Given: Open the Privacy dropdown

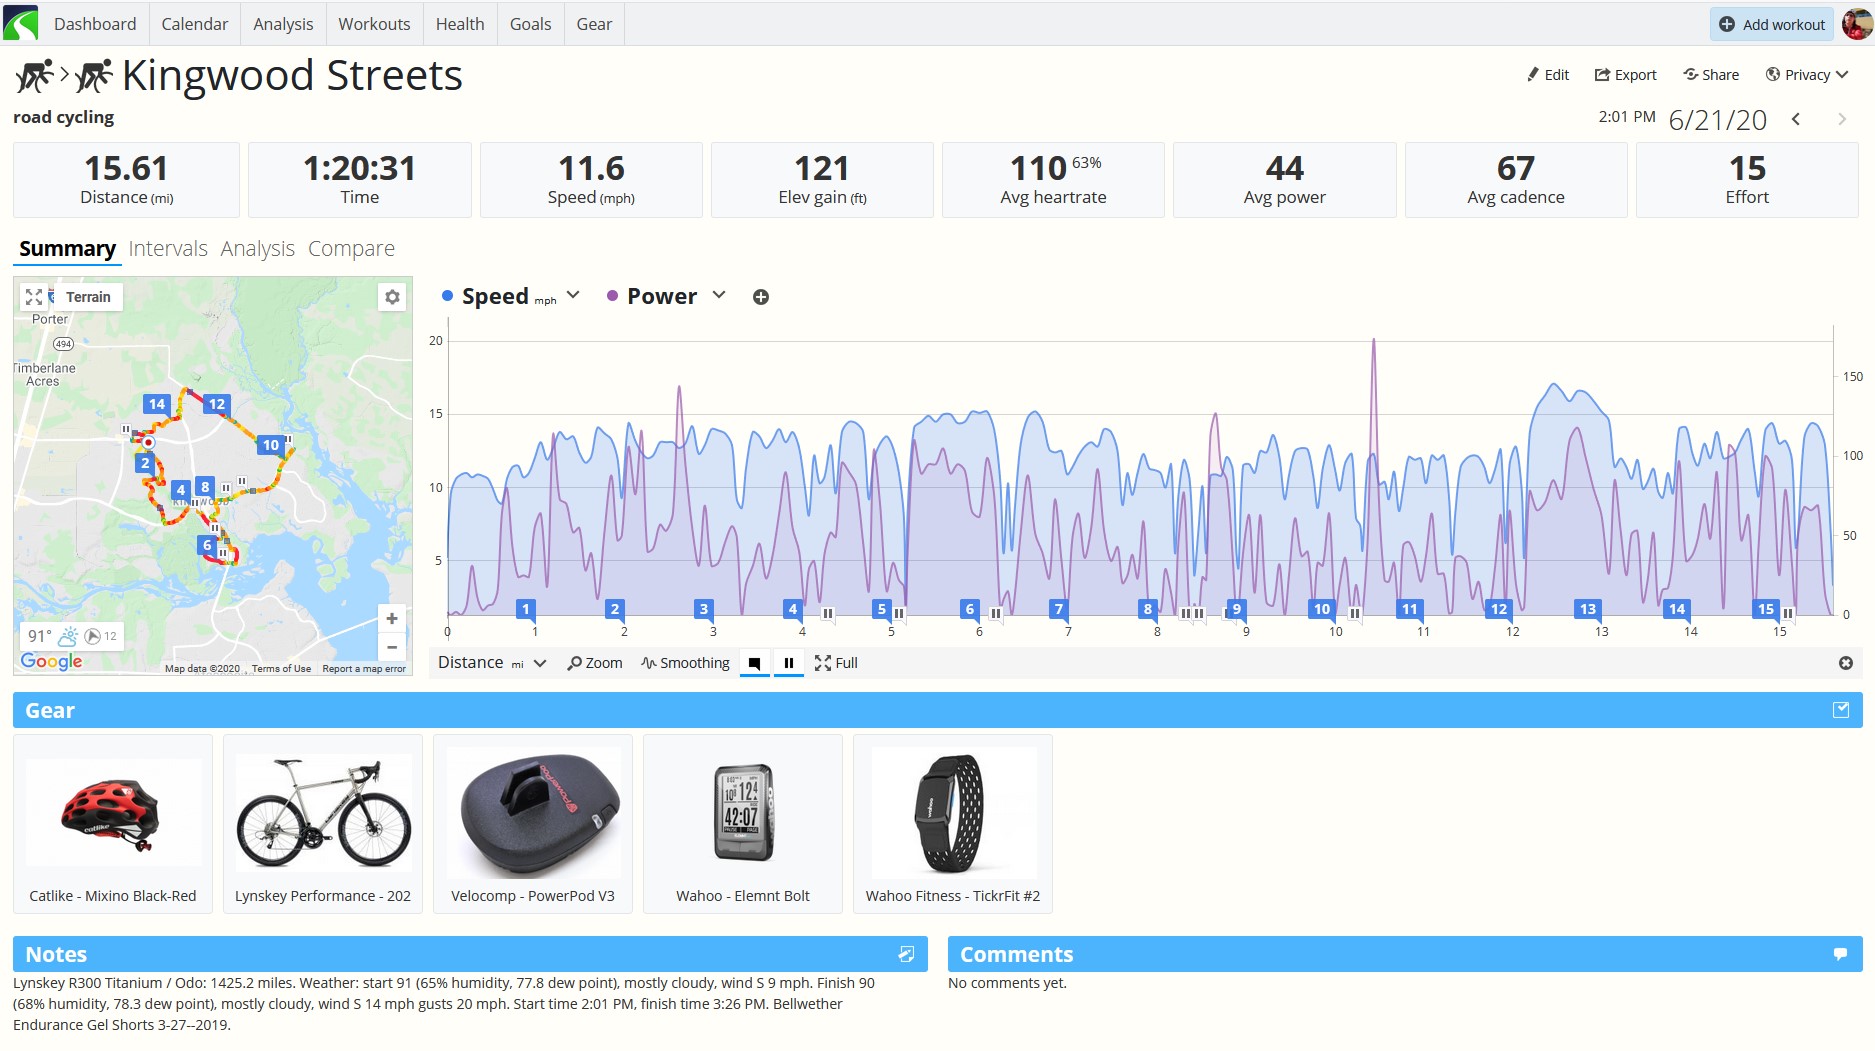Looking at the screenshot, I should [1807, 75].
